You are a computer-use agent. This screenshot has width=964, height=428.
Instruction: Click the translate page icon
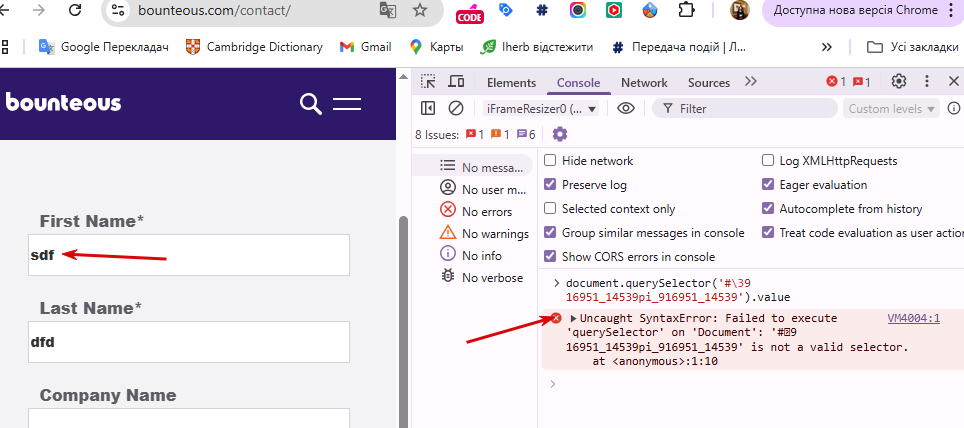(x=388, y=10)
